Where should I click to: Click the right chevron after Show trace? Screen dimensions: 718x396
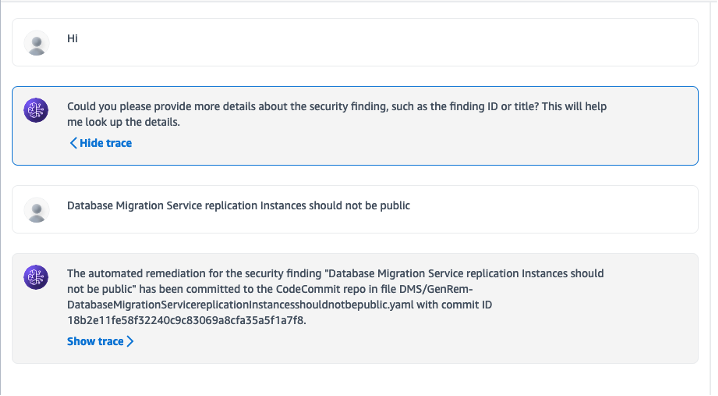130,342
